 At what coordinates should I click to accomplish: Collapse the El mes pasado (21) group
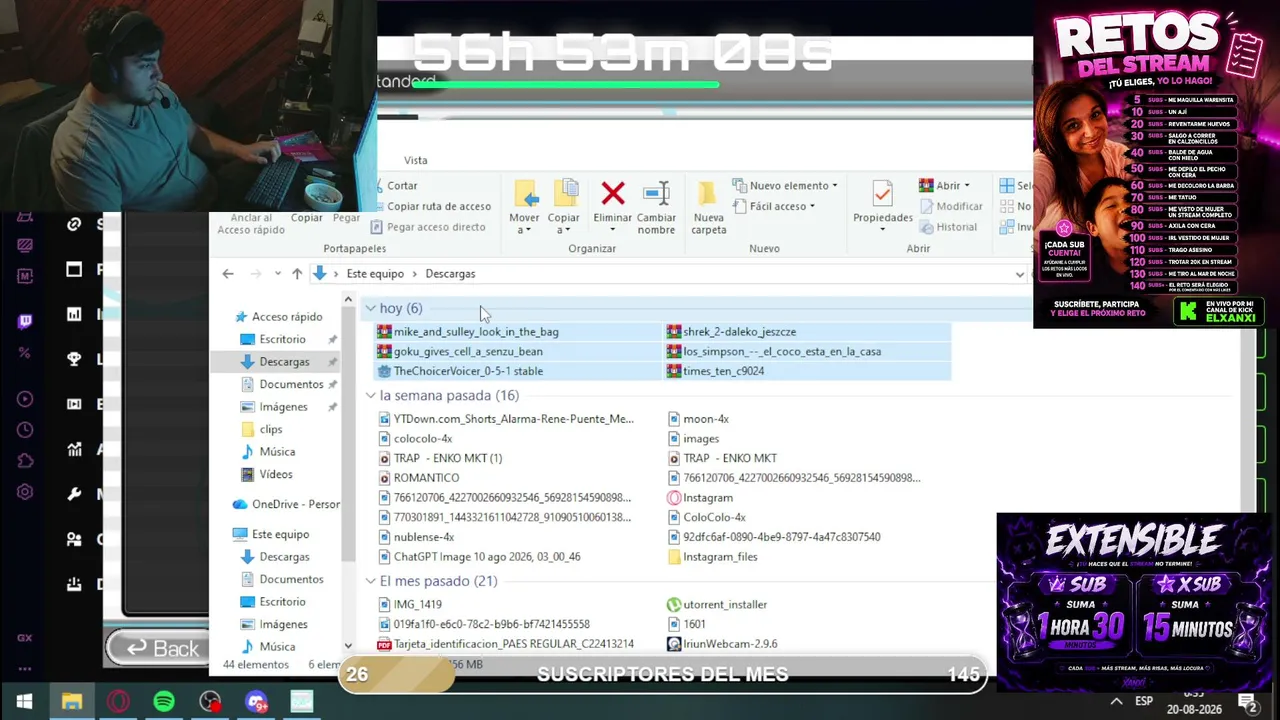[371, 582]
